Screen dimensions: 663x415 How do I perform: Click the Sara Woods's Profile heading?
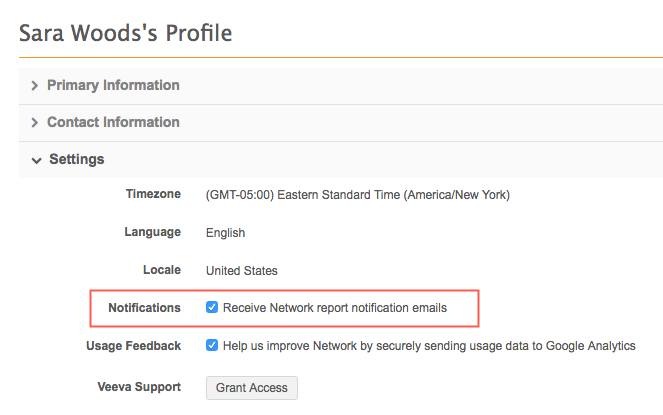(x=126, y=33)
